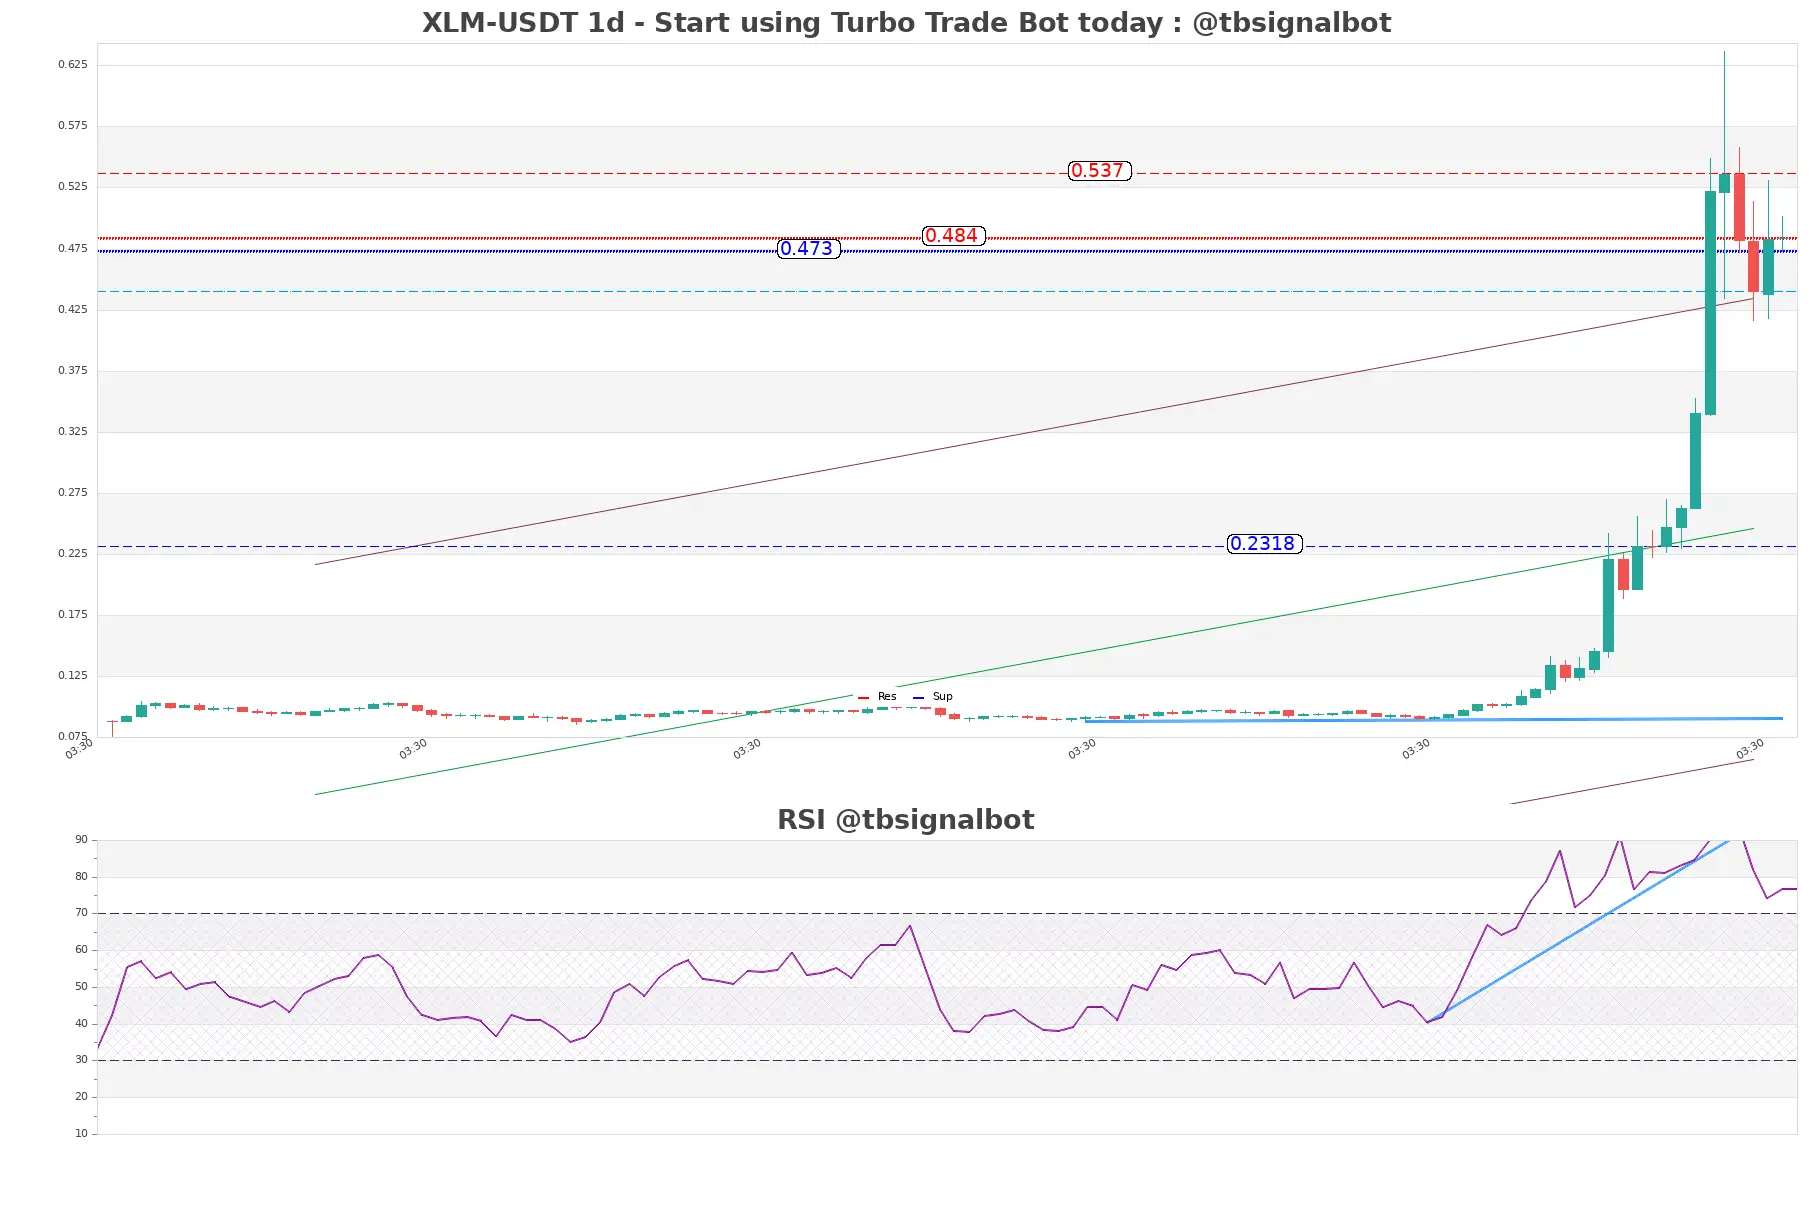
Task: Click the 0.575 price axis label
Action: pos(73,126)
